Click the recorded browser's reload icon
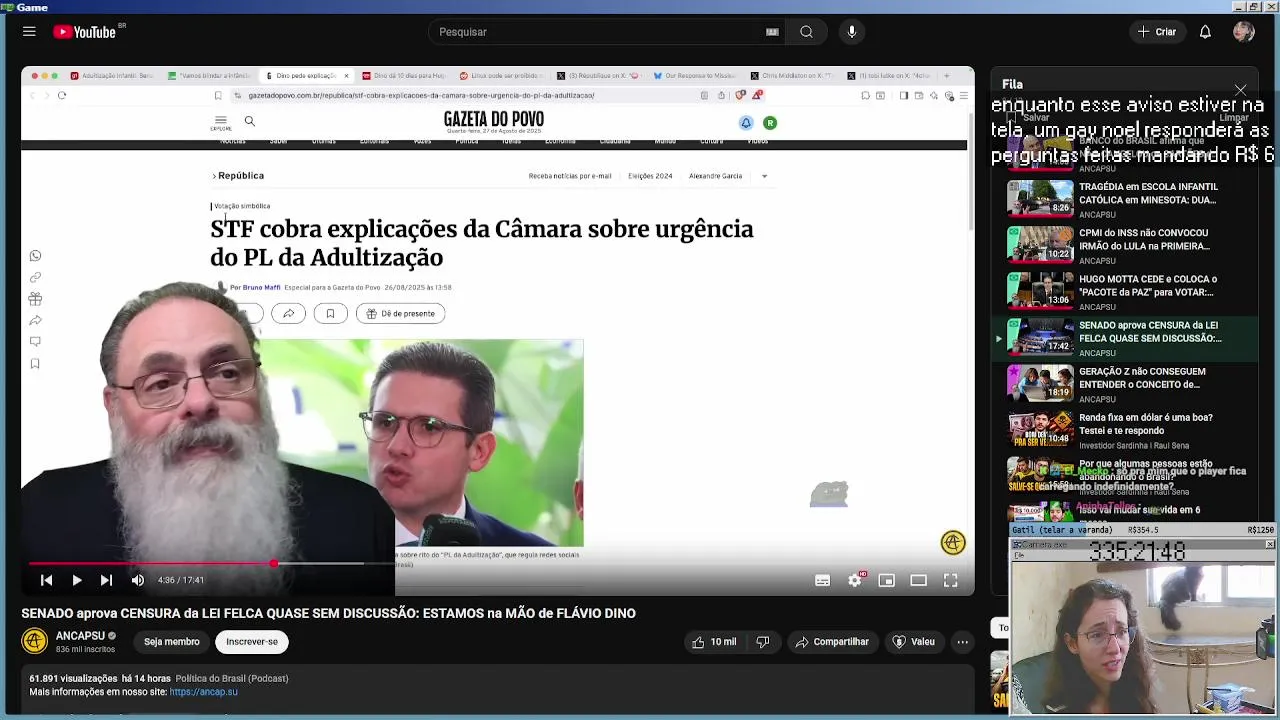The width and height of the screenshot is (1280, 720). [61, 95]
